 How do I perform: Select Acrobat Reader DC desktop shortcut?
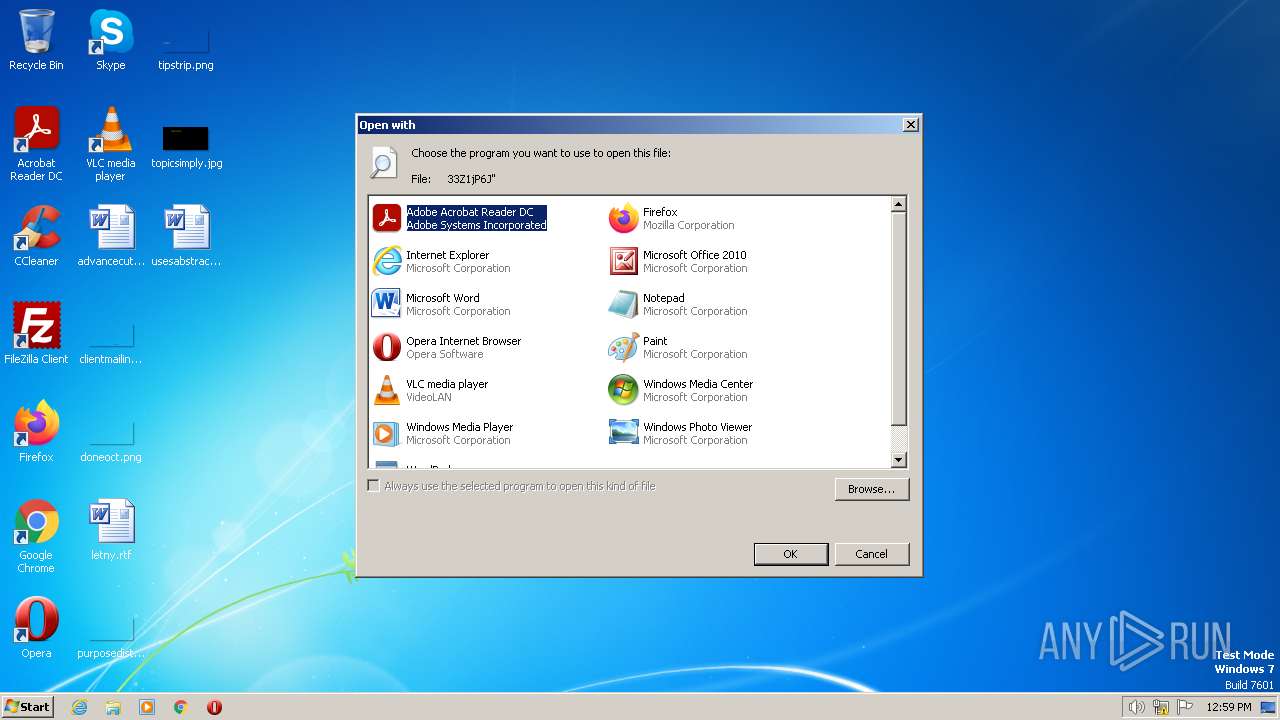(x=36, y=143)
